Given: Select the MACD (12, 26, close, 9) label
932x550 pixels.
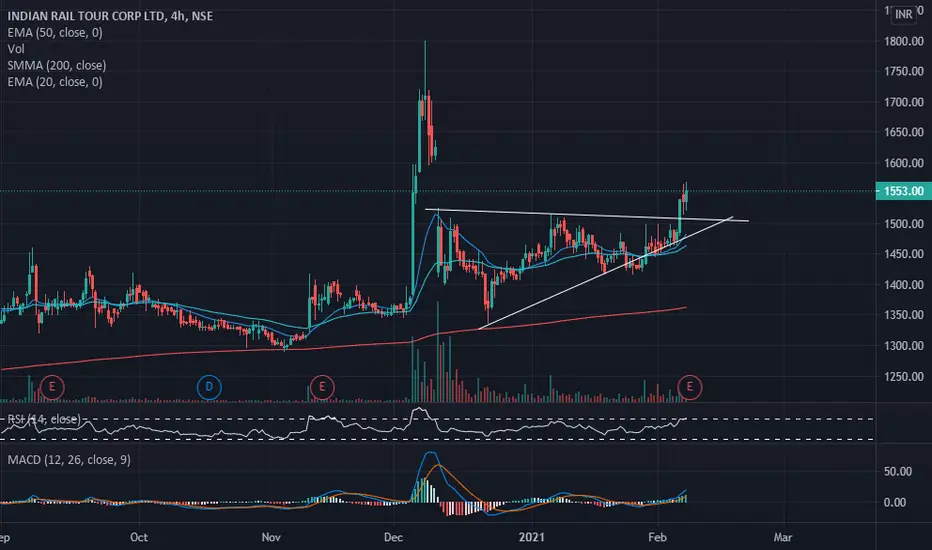Looking at the screenshot, I should 69,460.
